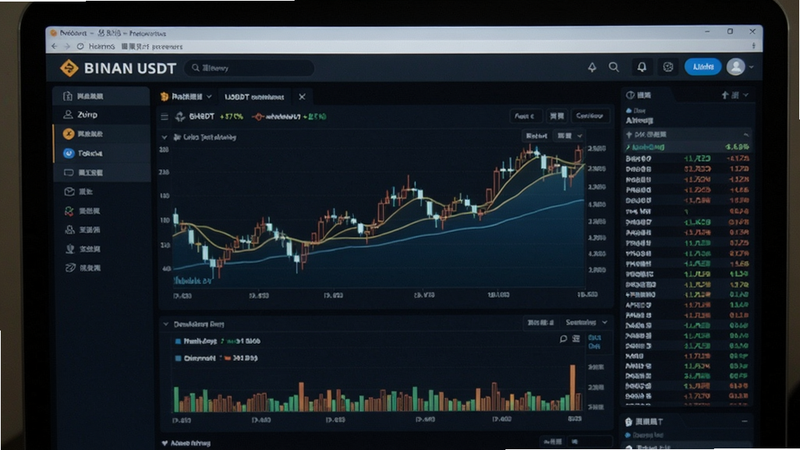Image resolution: width=800 pixels, height=450 pixels.
Task: Click the middle of three buttons right of the pair header
Action: coord(557,116)
